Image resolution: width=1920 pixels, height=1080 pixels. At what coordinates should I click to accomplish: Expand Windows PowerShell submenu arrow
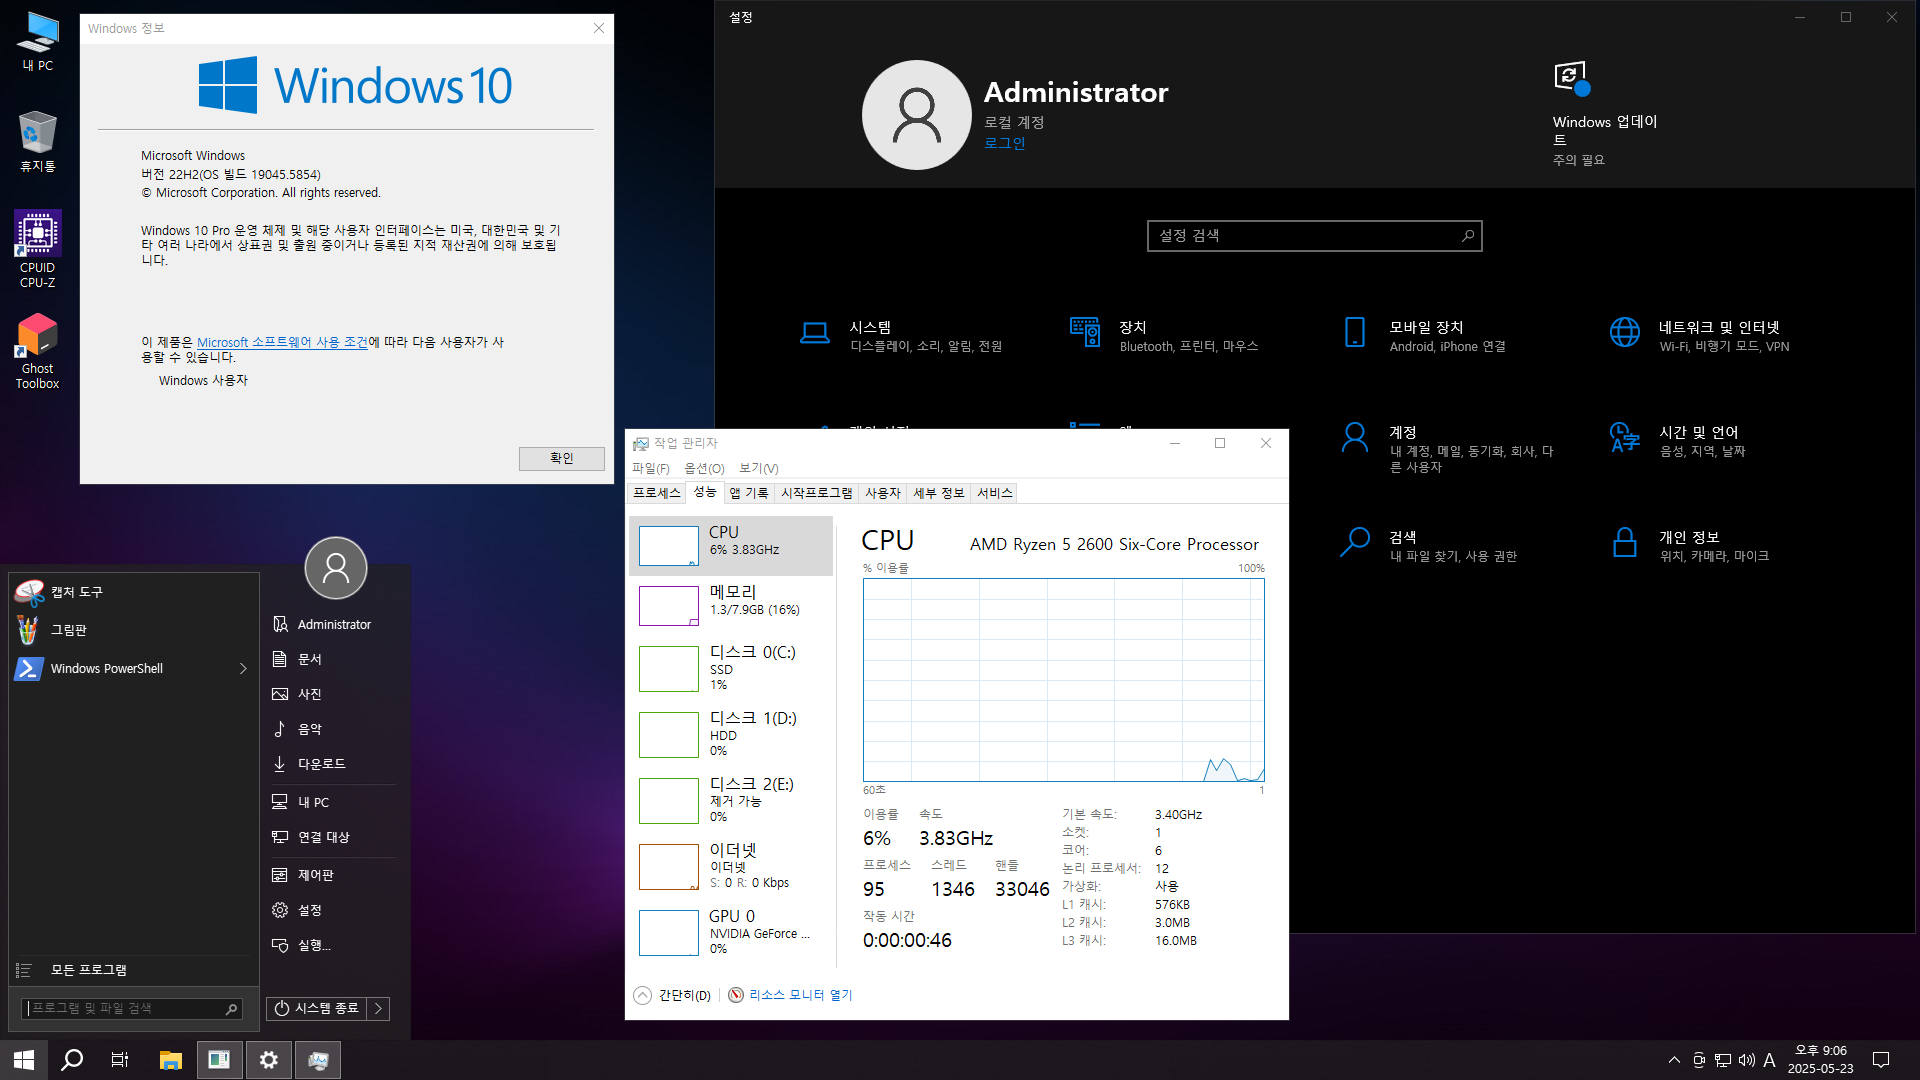243,668
